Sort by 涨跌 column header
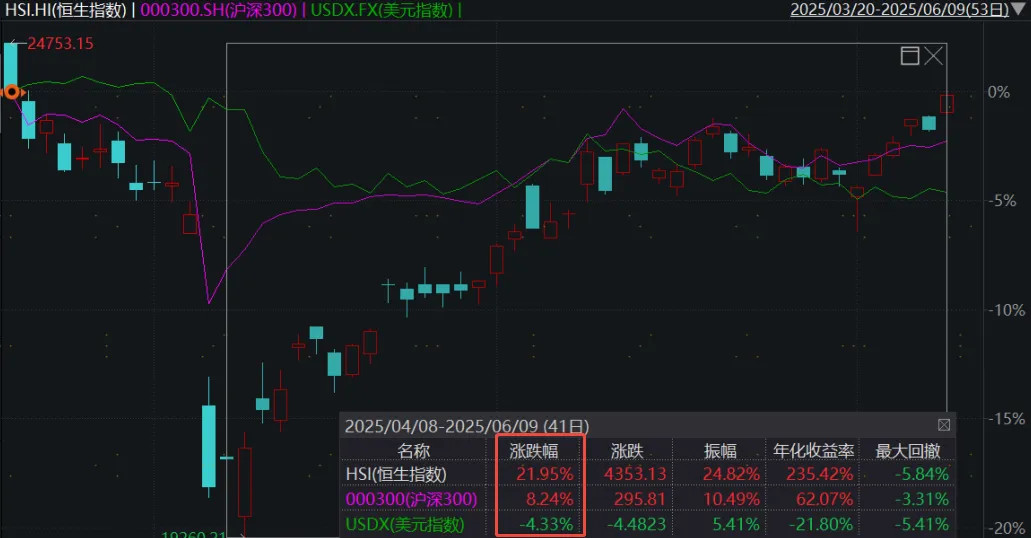 (627, 451)
